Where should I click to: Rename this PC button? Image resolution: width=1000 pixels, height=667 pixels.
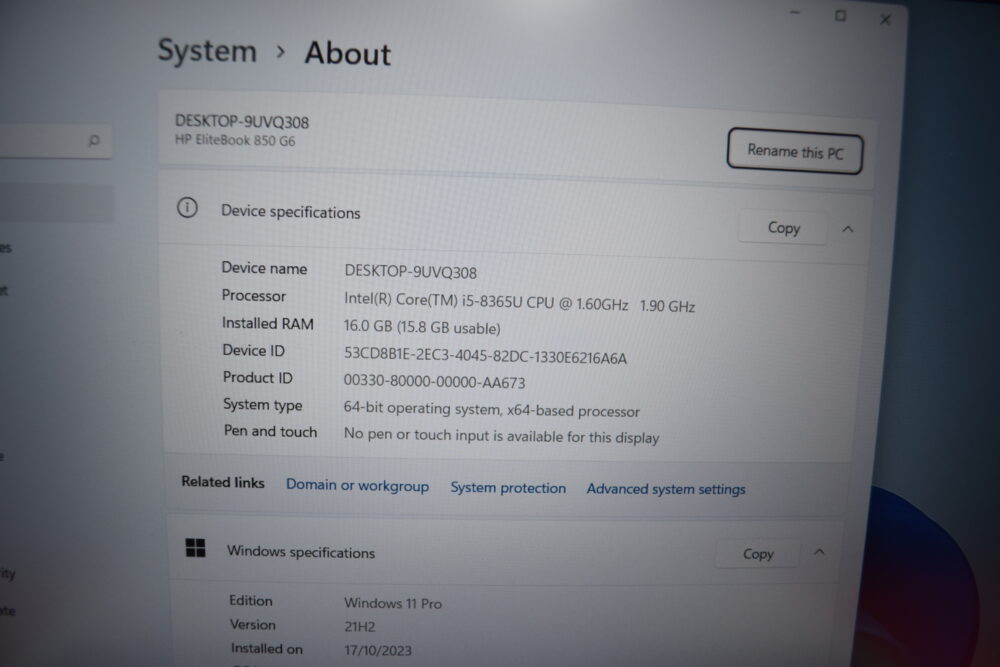[795, 151]
